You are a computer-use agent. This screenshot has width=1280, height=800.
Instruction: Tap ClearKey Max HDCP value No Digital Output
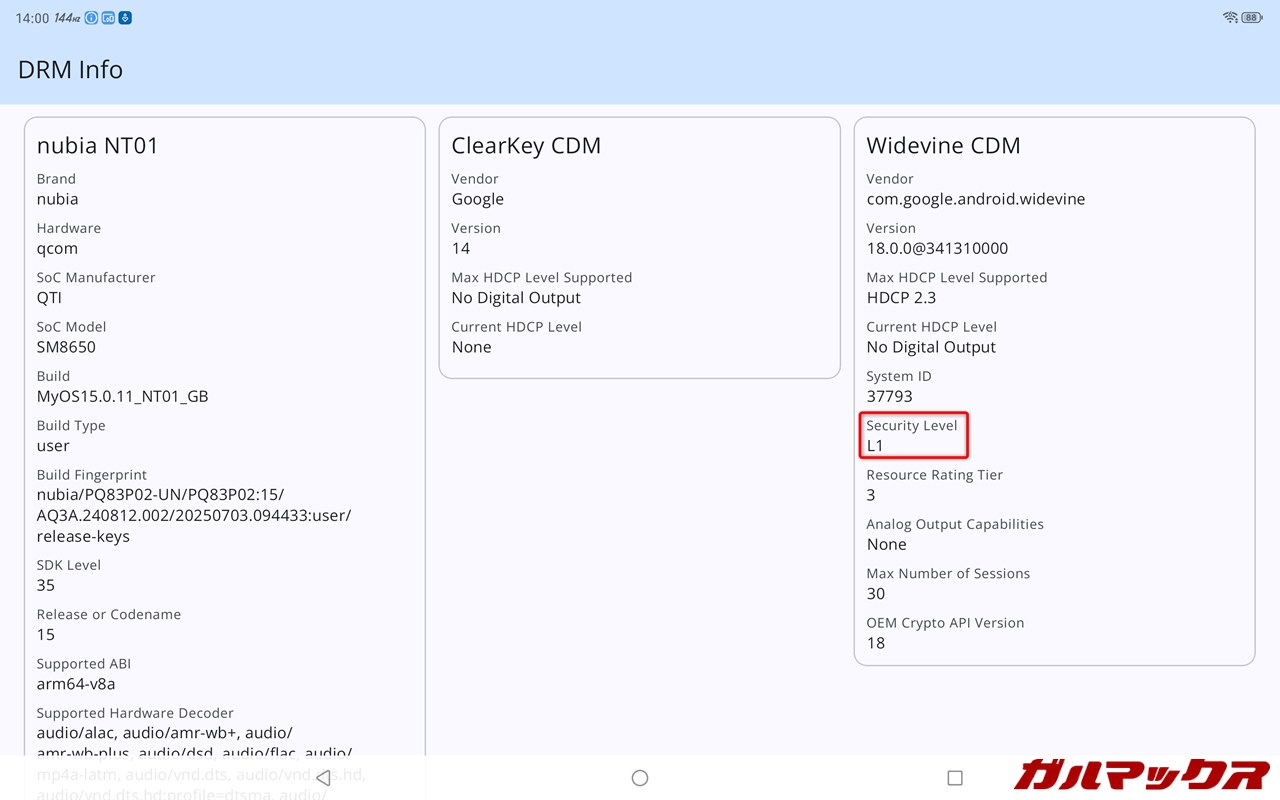click(516, 298)
